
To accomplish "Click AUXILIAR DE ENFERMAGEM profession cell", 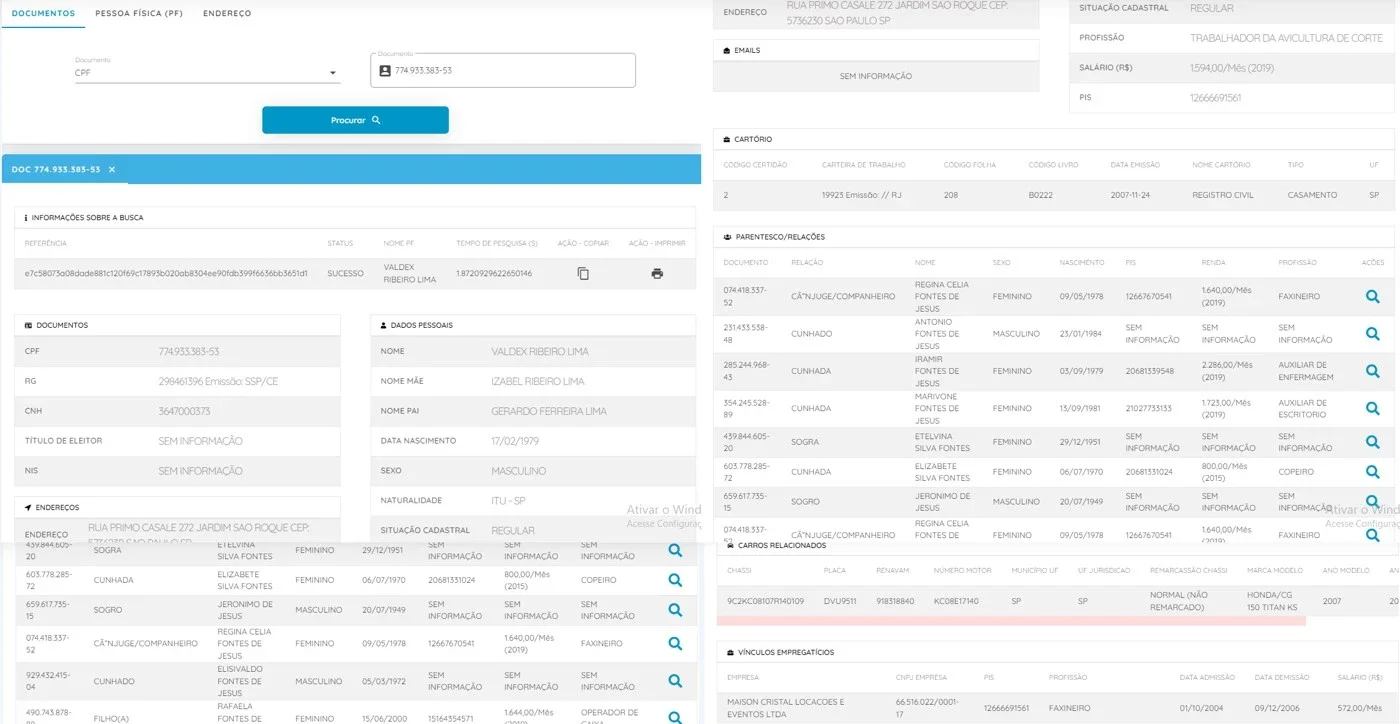I will [1306, 371].
